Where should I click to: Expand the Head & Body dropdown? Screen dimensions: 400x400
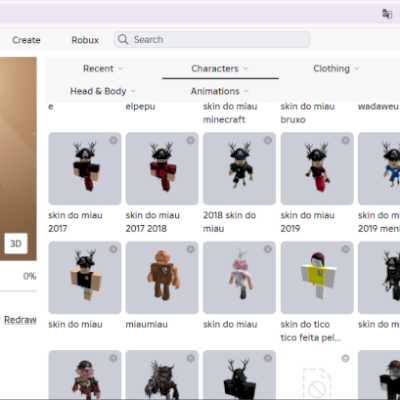click(x=103, y=91)
